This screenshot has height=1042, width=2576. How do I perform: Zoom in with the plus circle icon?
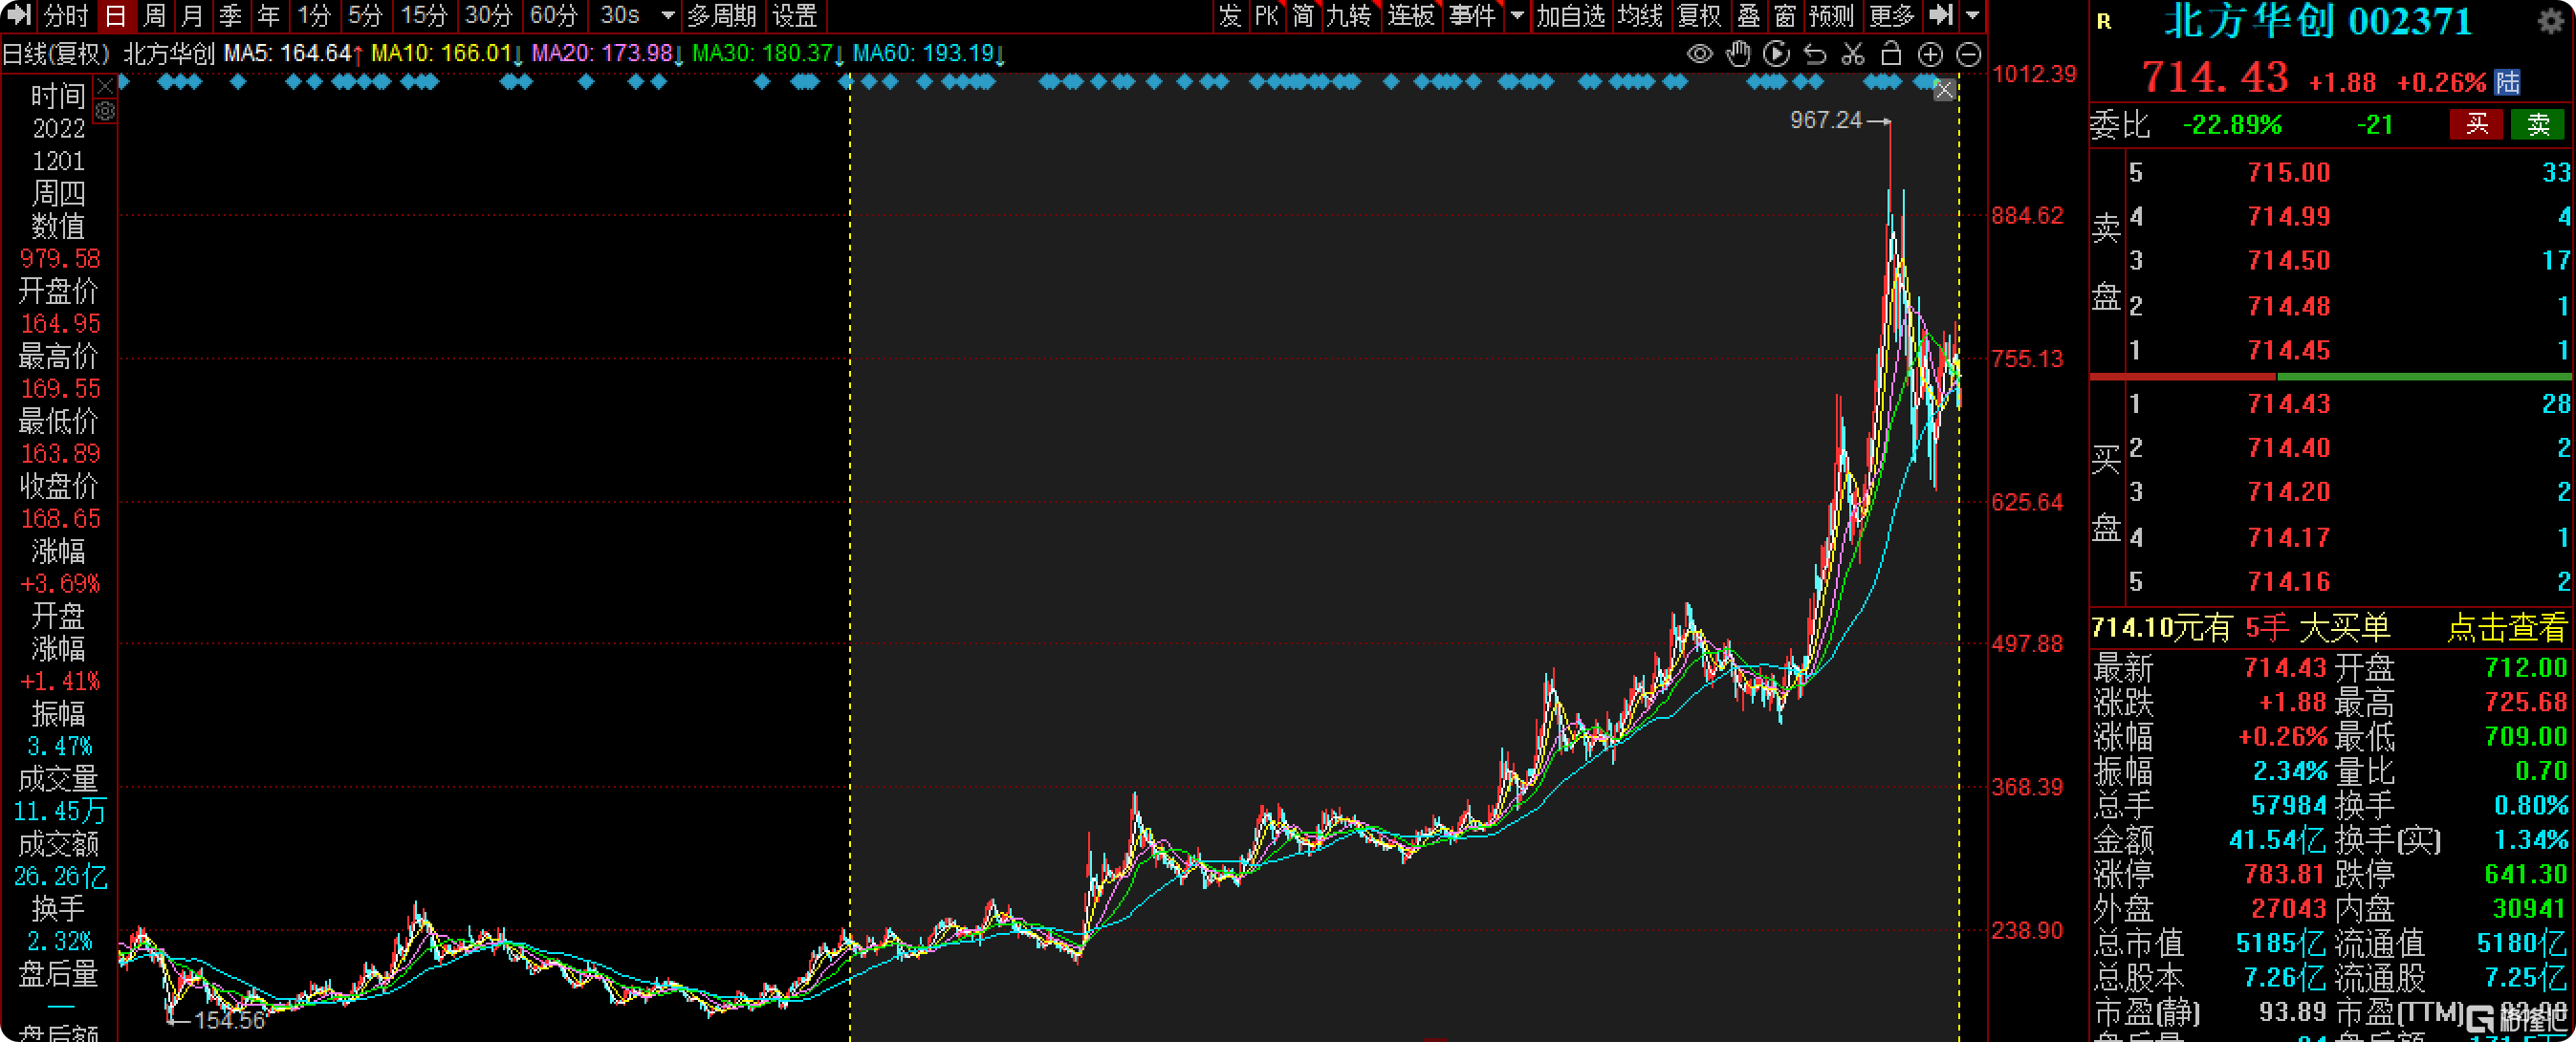tap(1930, 54)
